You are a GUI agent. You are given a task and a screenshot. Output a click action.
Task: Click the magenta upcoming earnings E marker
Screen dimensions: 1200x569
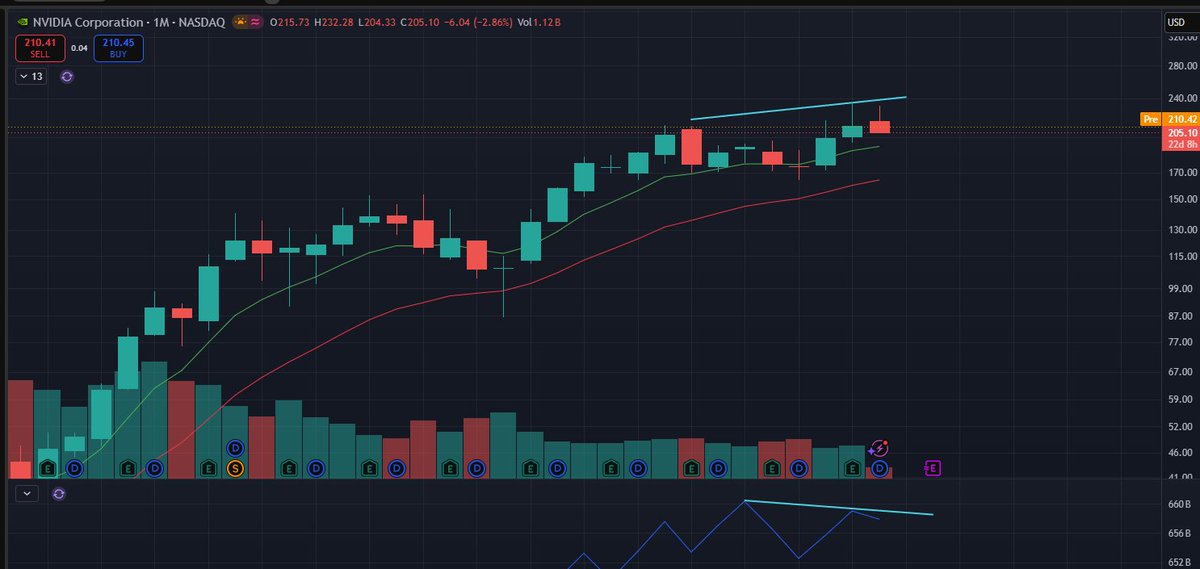pos(932,468)
